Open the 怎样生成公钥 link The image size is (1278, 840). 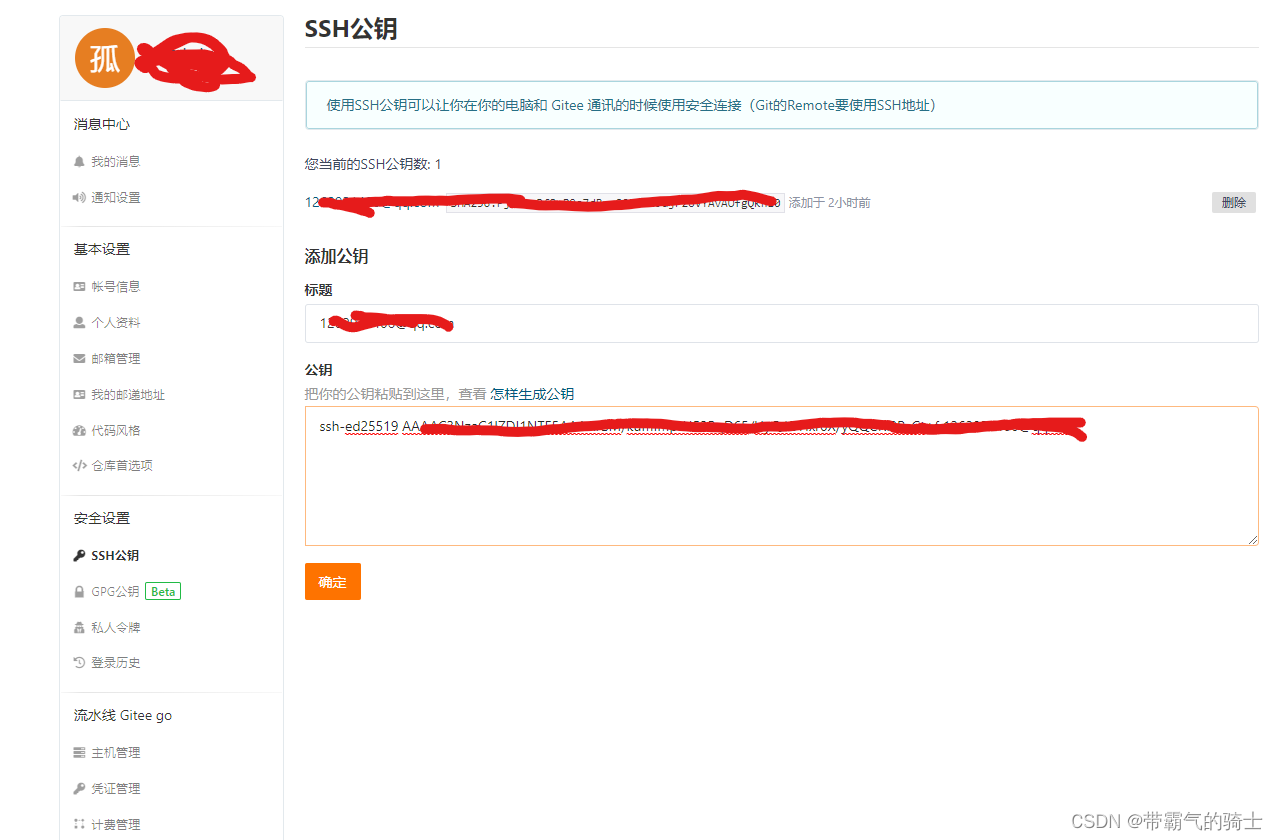pyautogui.click(x=532, y=394)
